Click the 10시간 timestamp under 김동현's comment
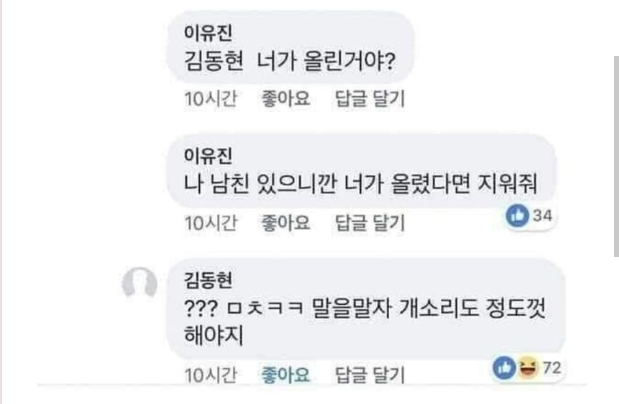 point(210,376)
